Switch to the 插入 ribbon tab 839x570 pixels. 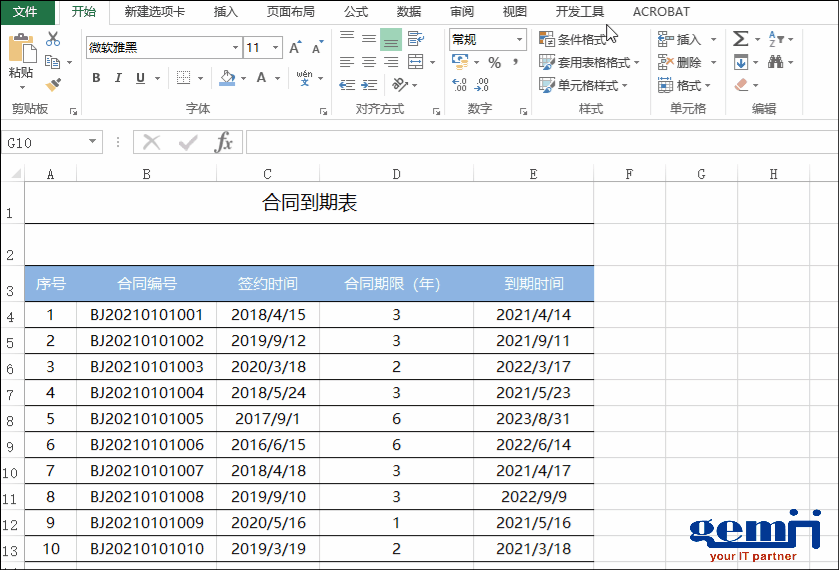pos(225,12)
